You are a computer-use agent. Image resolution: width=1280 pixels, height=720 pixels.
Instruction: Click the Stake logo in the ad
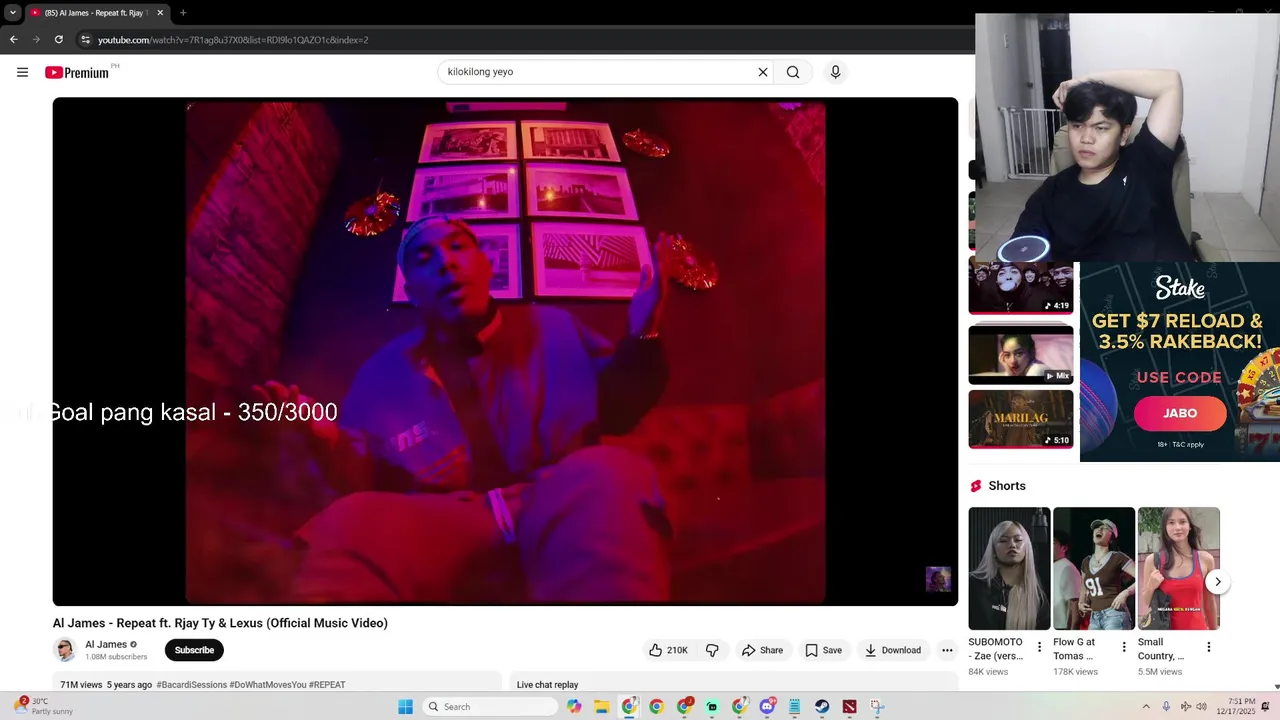click(1180, 288)
